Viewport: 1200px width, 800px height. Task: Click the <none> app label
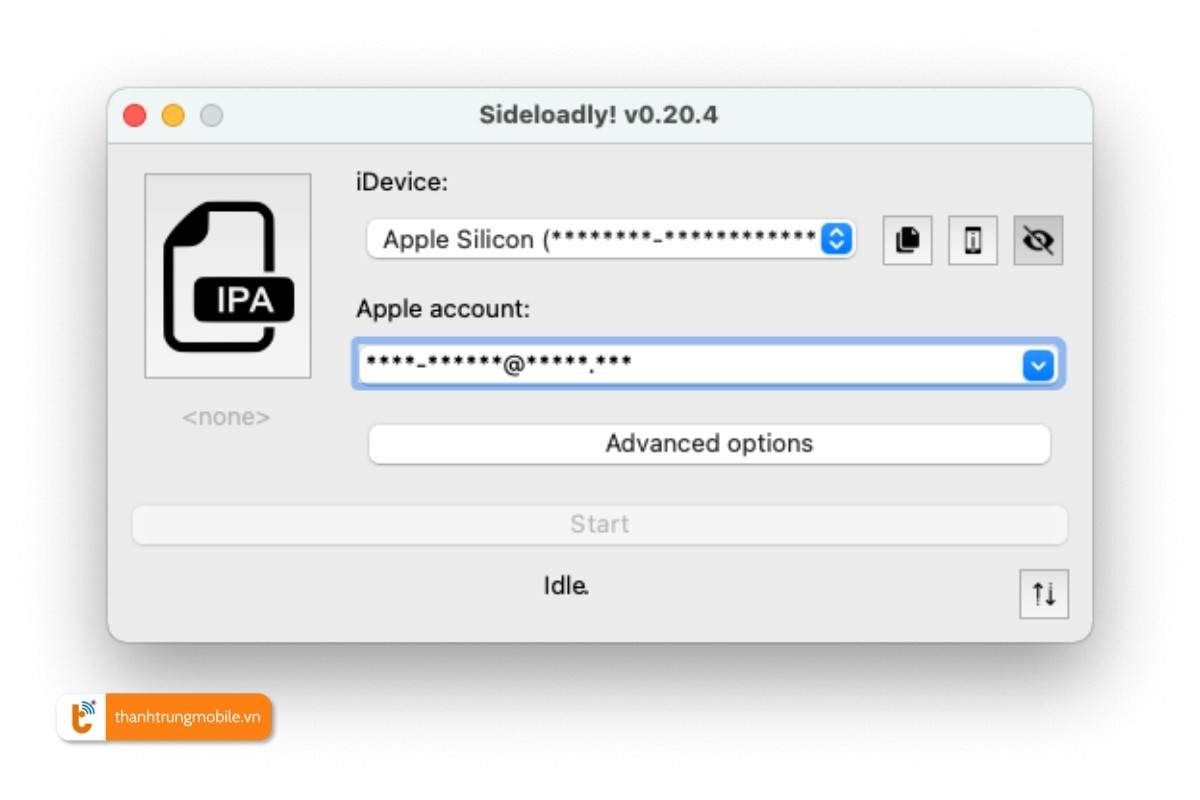[x=227, y=417]
